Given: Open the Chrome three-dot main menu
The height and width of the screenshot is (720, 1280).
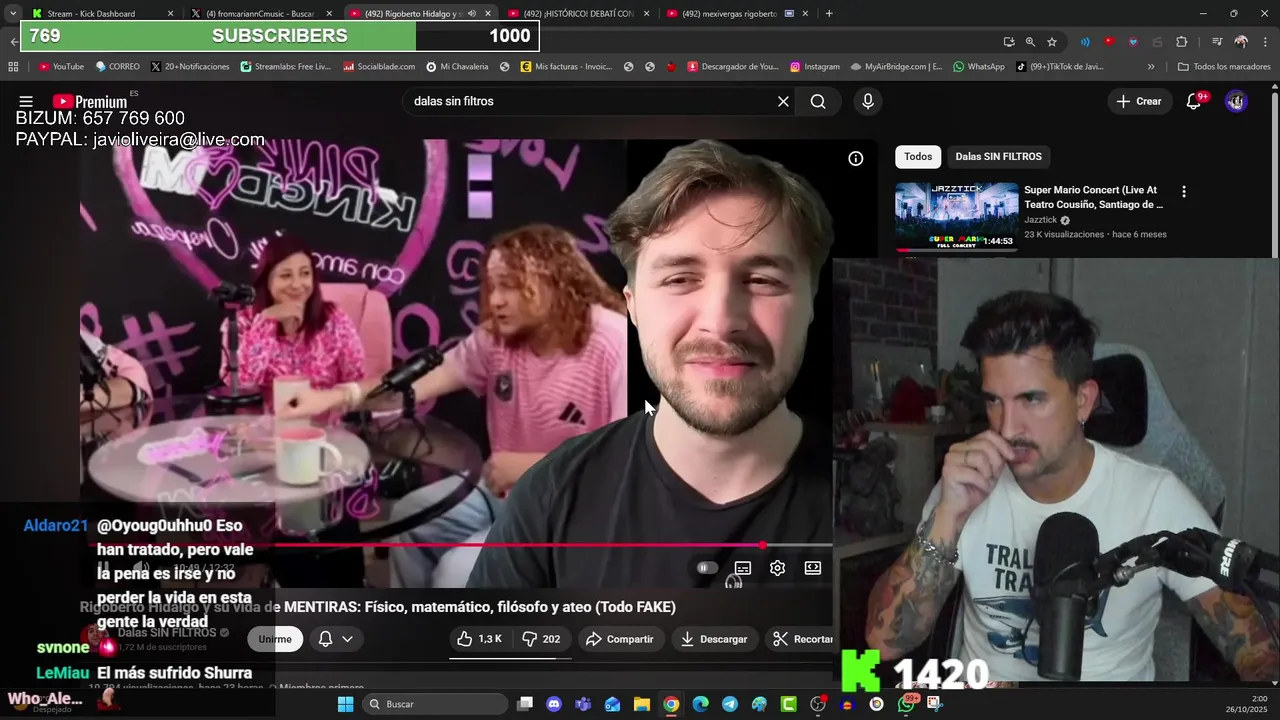Looking at the screenshot, I should tap(1264, 42).
